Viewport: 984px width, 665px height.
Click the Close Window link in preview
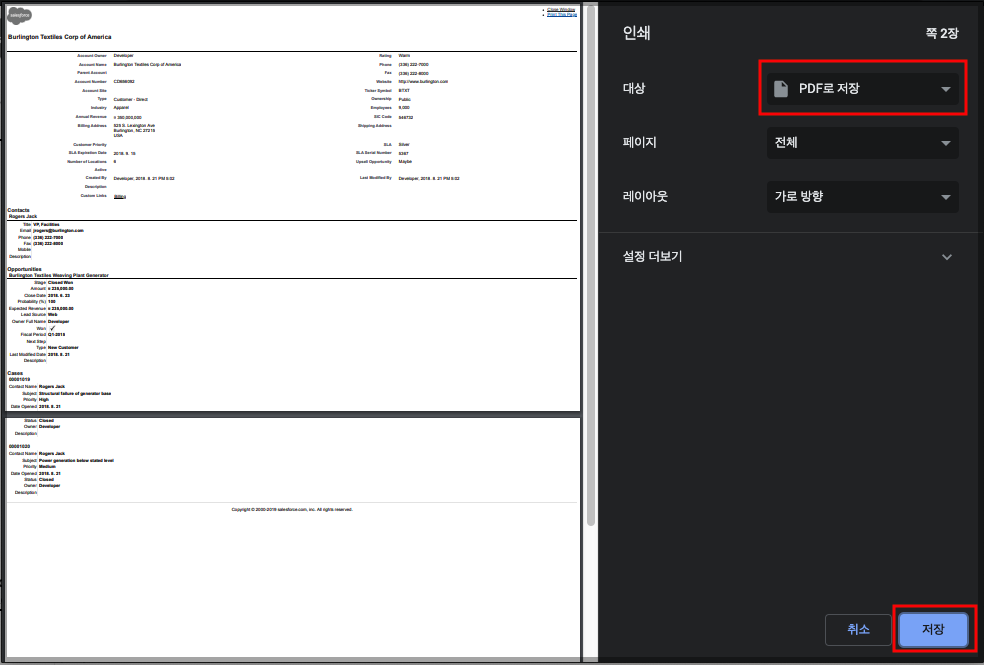click(561, 9)
